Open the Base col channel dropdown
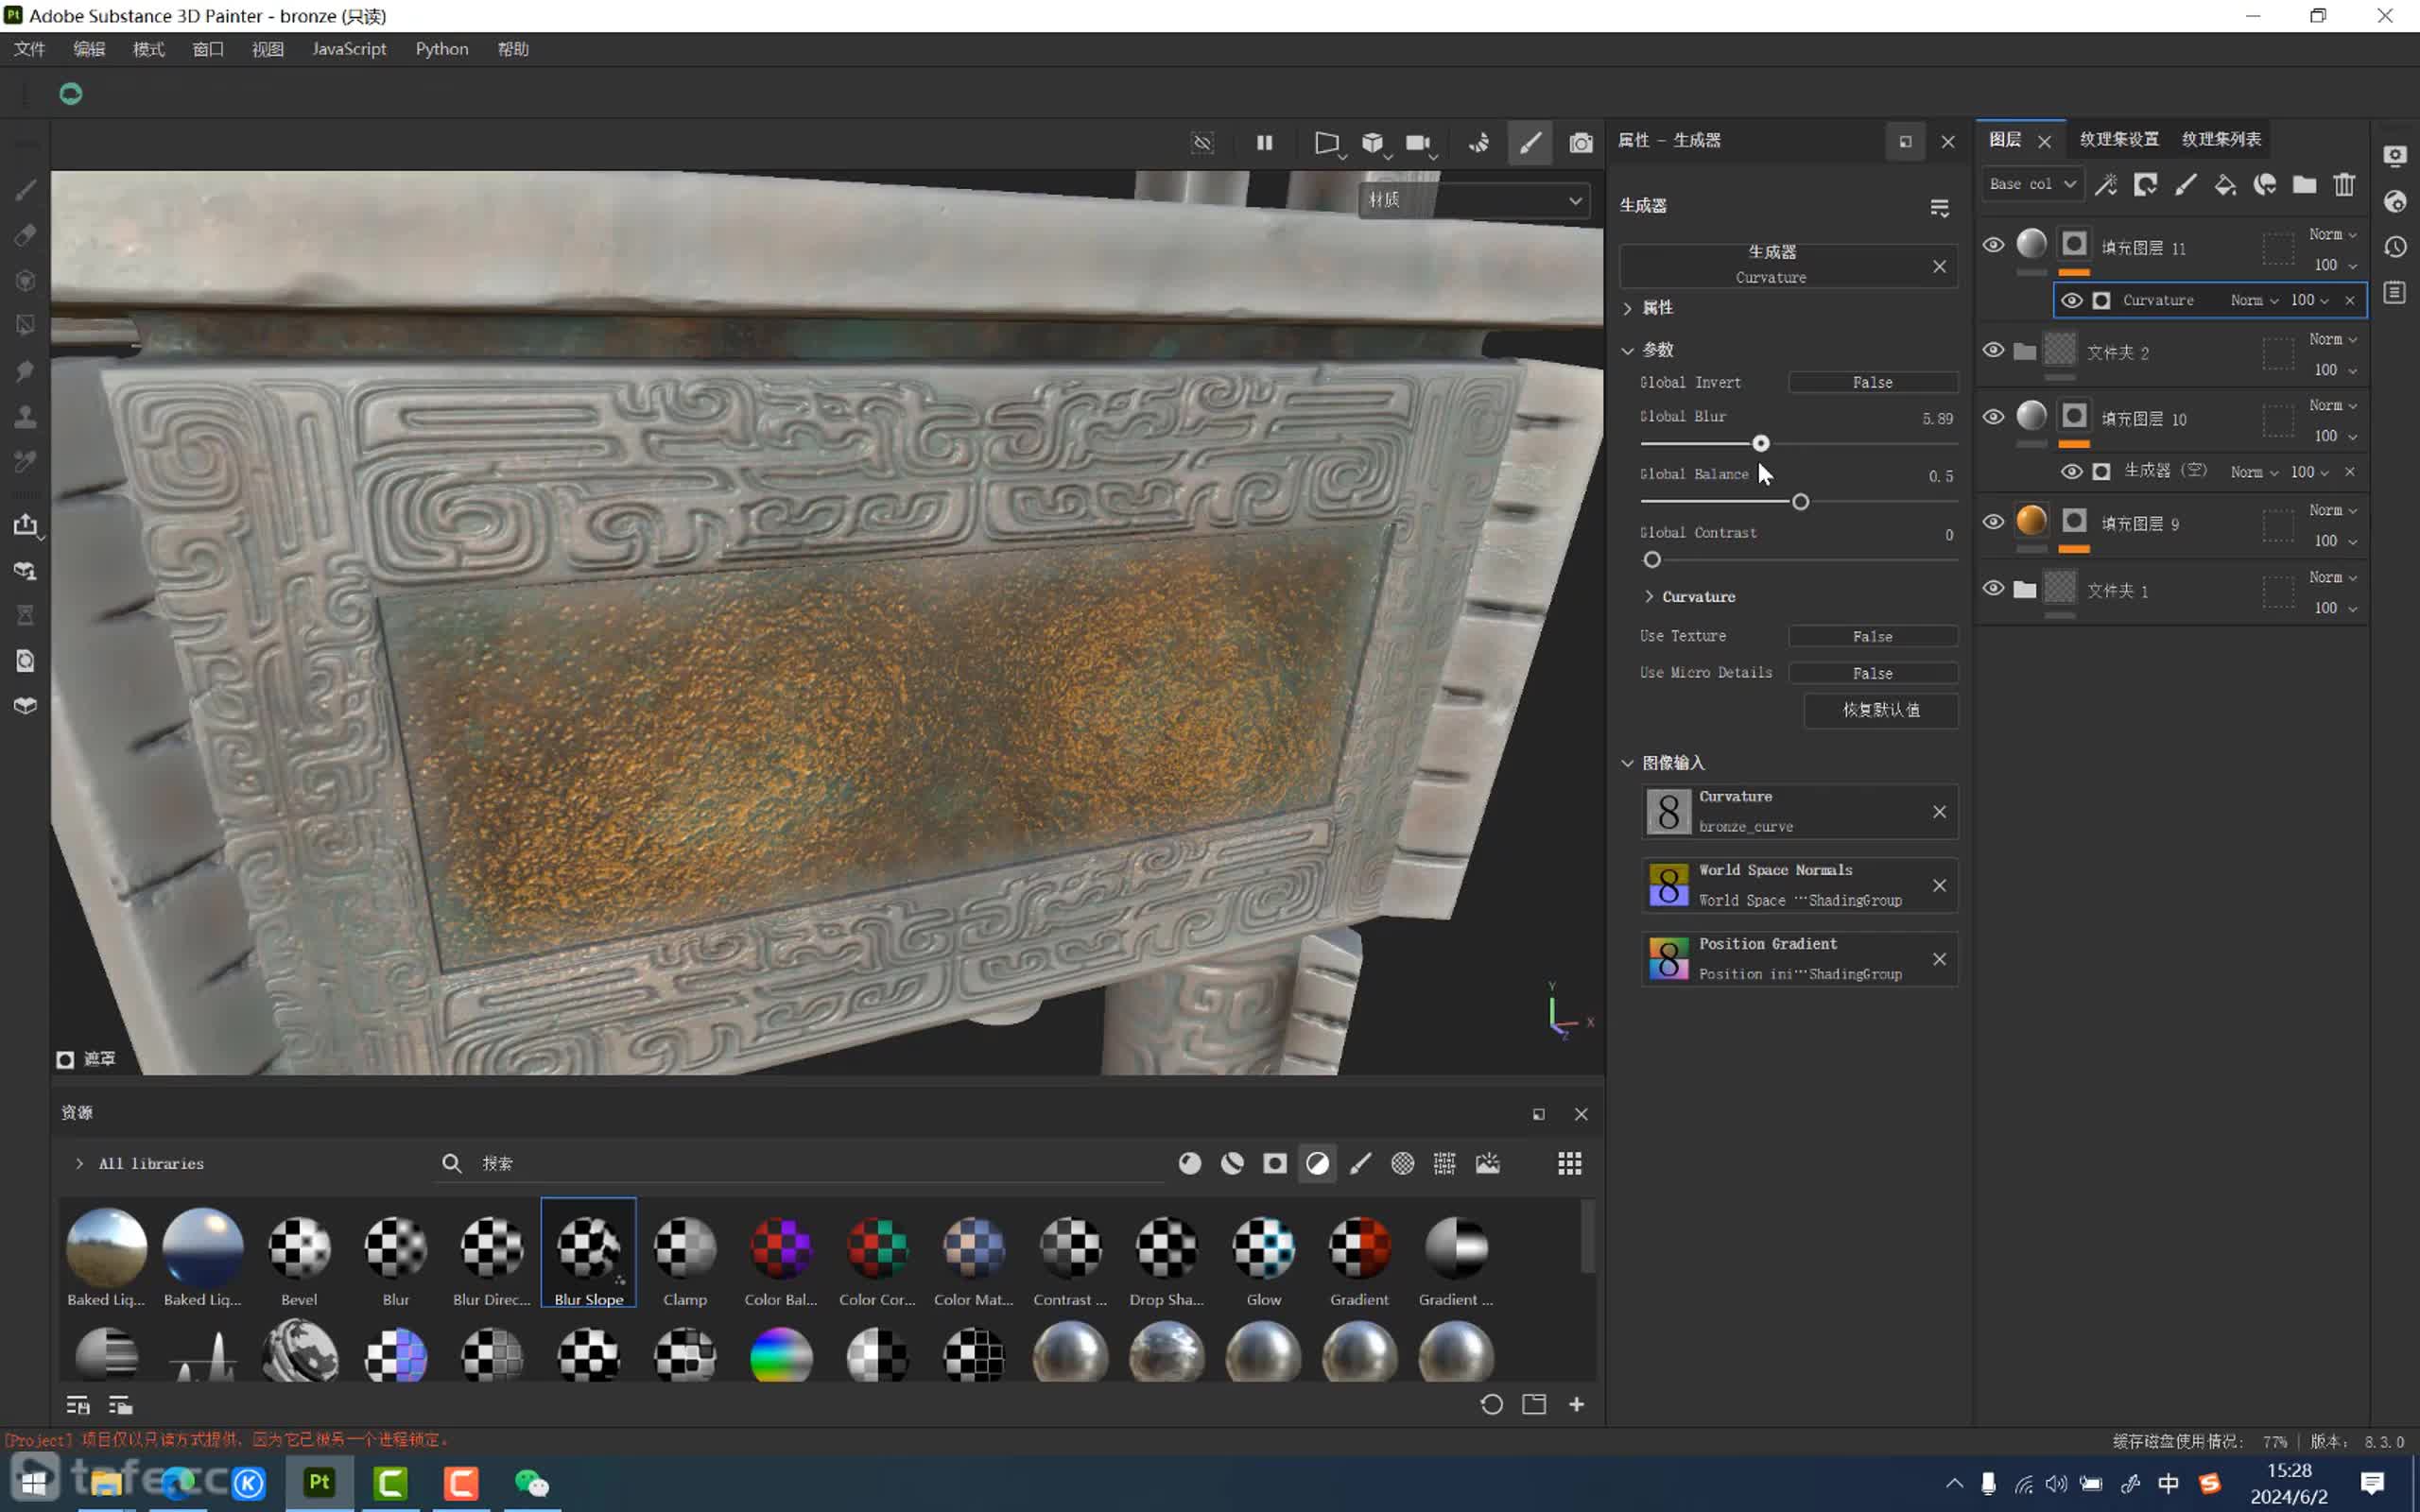 point(2032,184)
